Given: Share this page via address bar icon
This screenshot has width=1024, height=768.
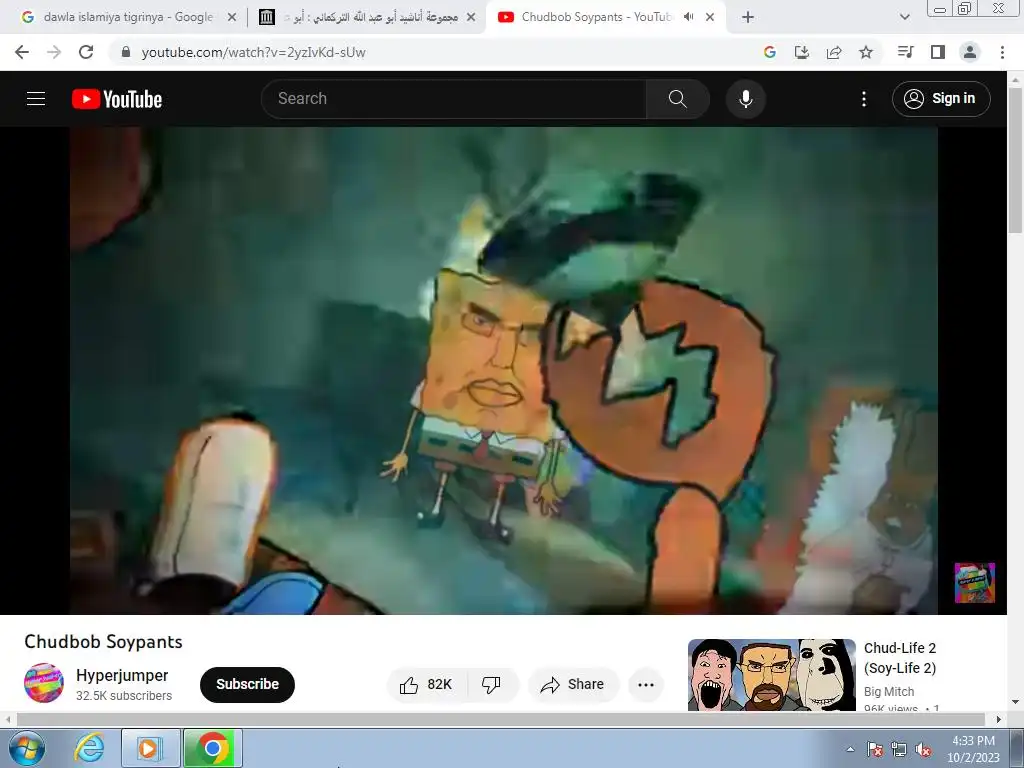Looking at the screenshot, I should (x=834, y=52).
